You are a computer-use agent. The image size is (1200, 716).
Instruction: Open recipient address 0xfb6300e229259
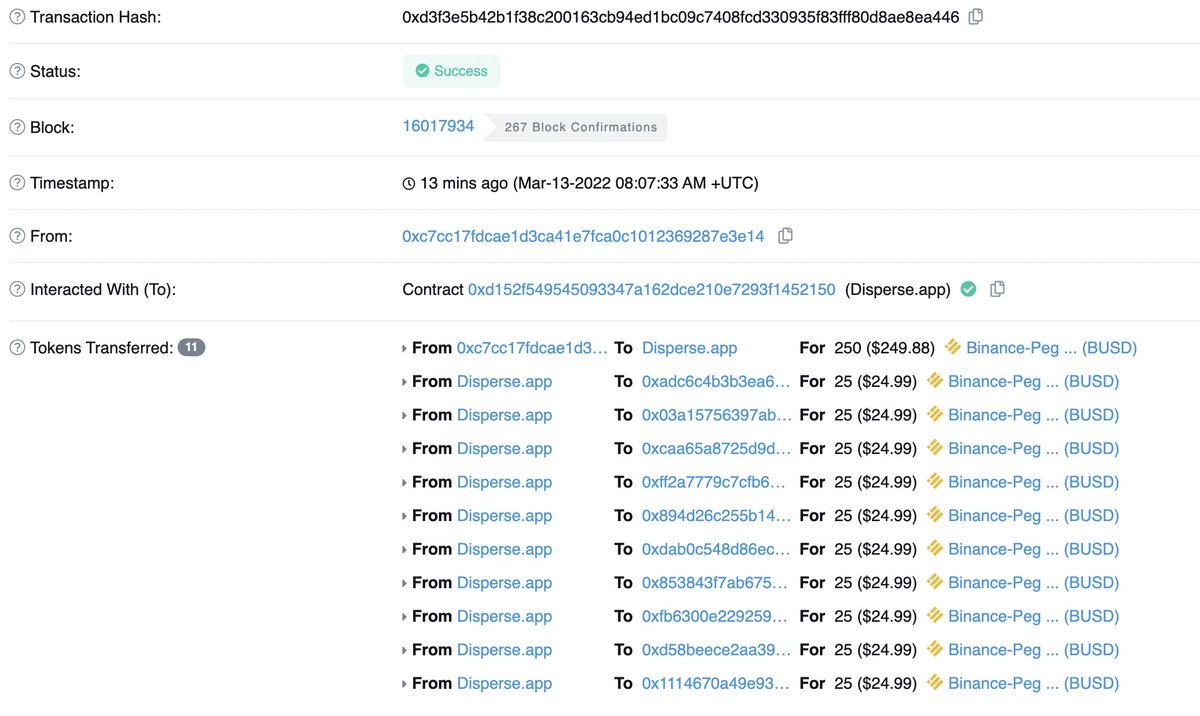(717, 616)
